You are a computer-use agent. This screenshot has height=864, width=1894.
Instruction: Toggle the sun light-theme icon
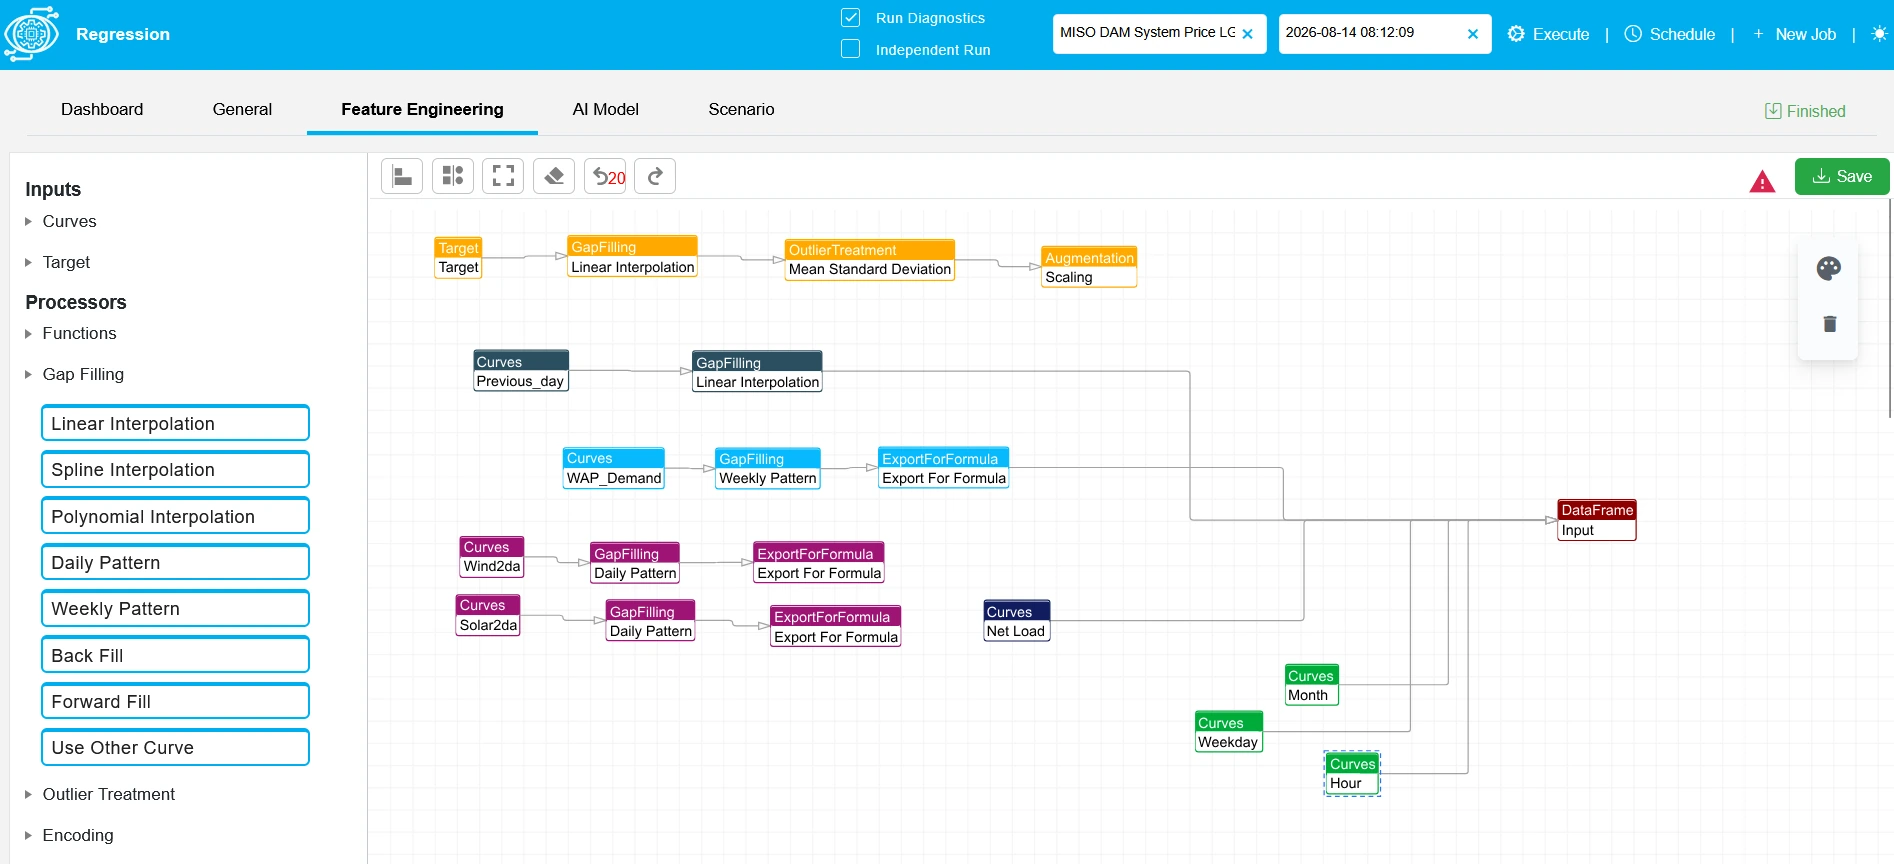(x=1879, y=34)
